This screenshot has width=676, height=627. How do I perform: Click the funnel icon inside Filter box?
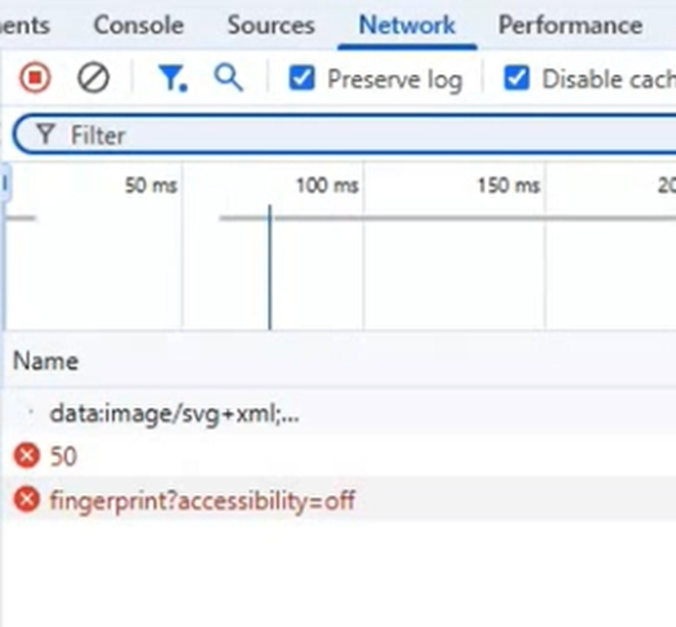45,134
